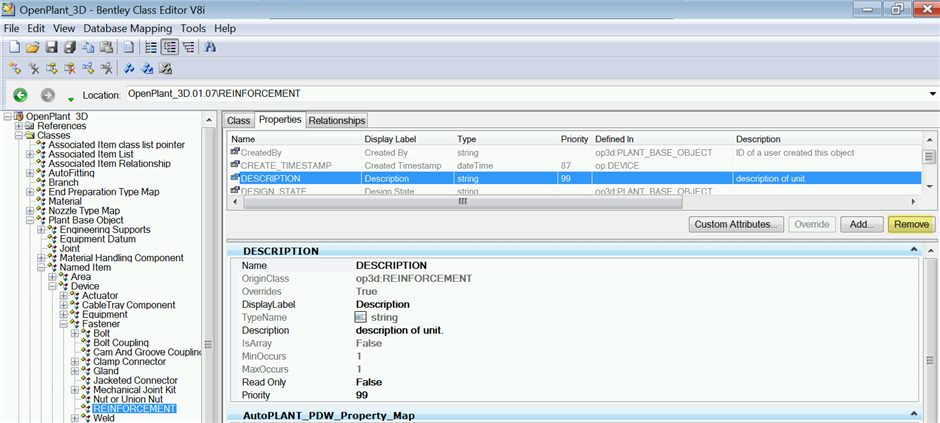Switch to the hierarchy view icon
This screenshot has height=423, width=940.
tap(189, 47)
